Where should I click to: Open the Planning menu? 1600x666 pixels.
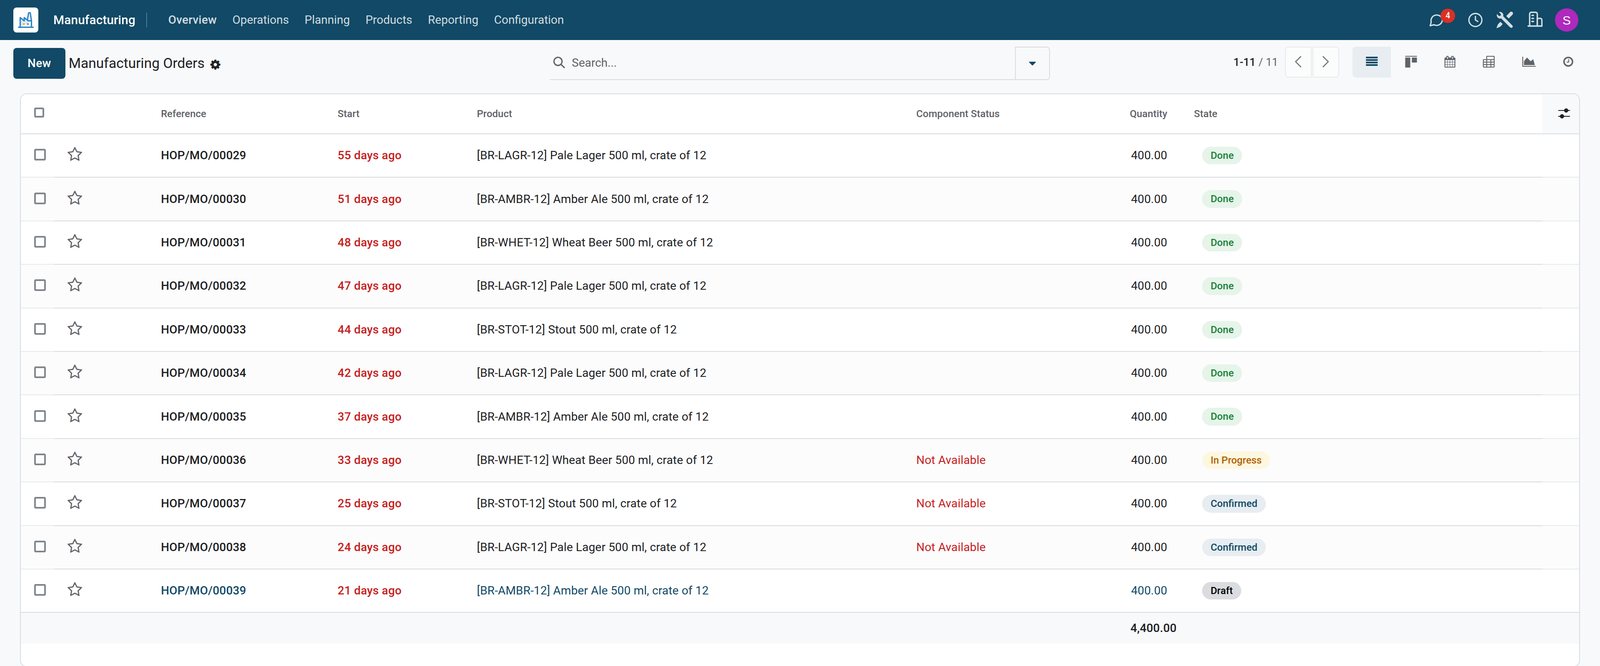click(x=327, y=20)
